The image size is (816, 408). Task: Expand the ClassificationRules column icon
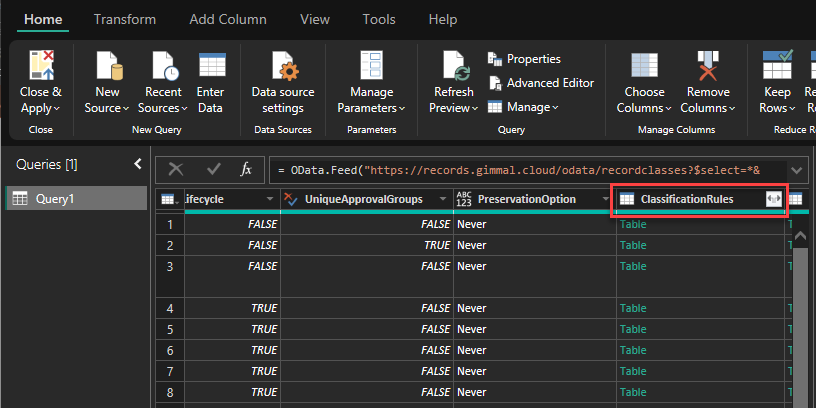point(773,199)
